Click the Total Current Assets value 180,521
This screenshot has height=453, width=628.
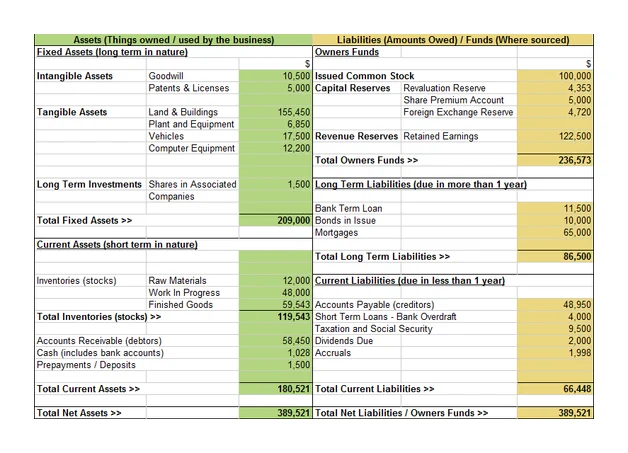(x=294, y=389)
